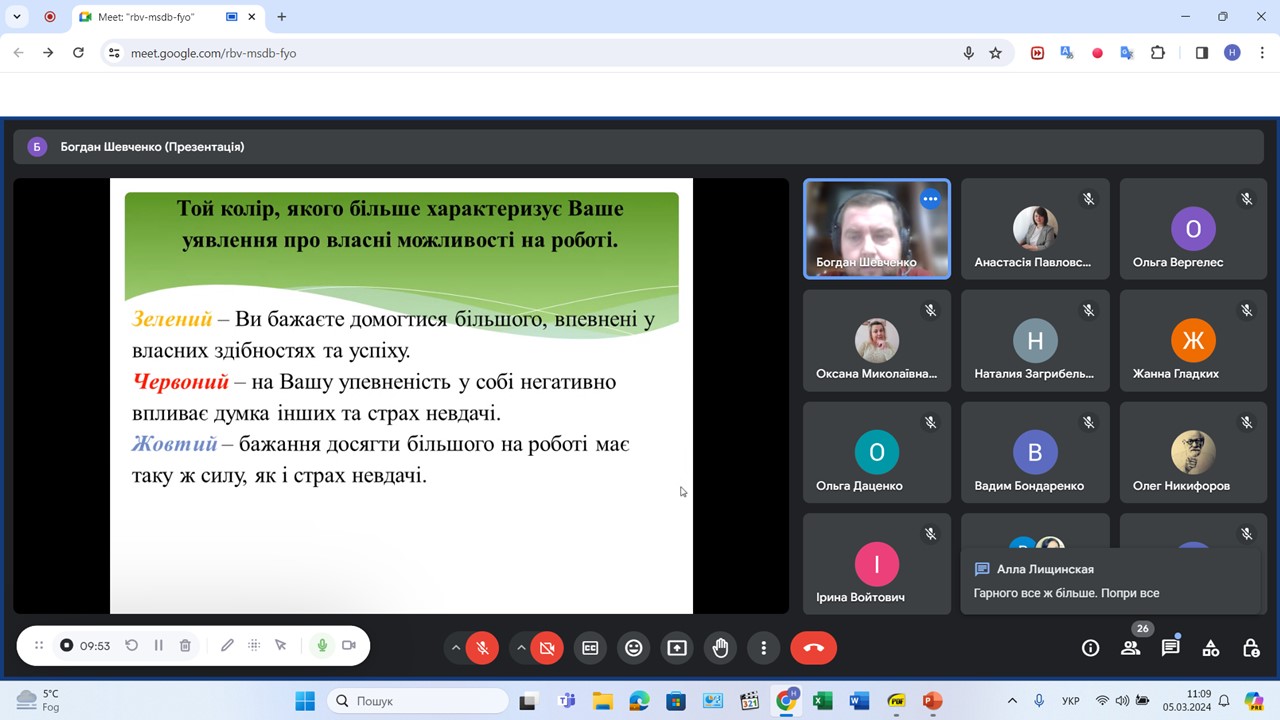Viewport: 1280px width, 720px height.
Task: Expand video settings arrow beside camera
Action: point(521,648)
